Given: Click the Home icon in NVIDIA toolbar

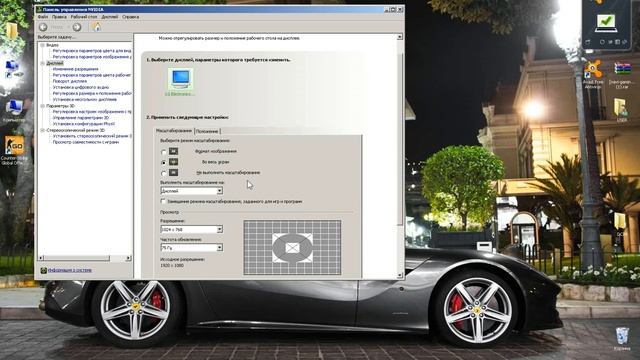Looking at the screenshot, I should [96, 27].
